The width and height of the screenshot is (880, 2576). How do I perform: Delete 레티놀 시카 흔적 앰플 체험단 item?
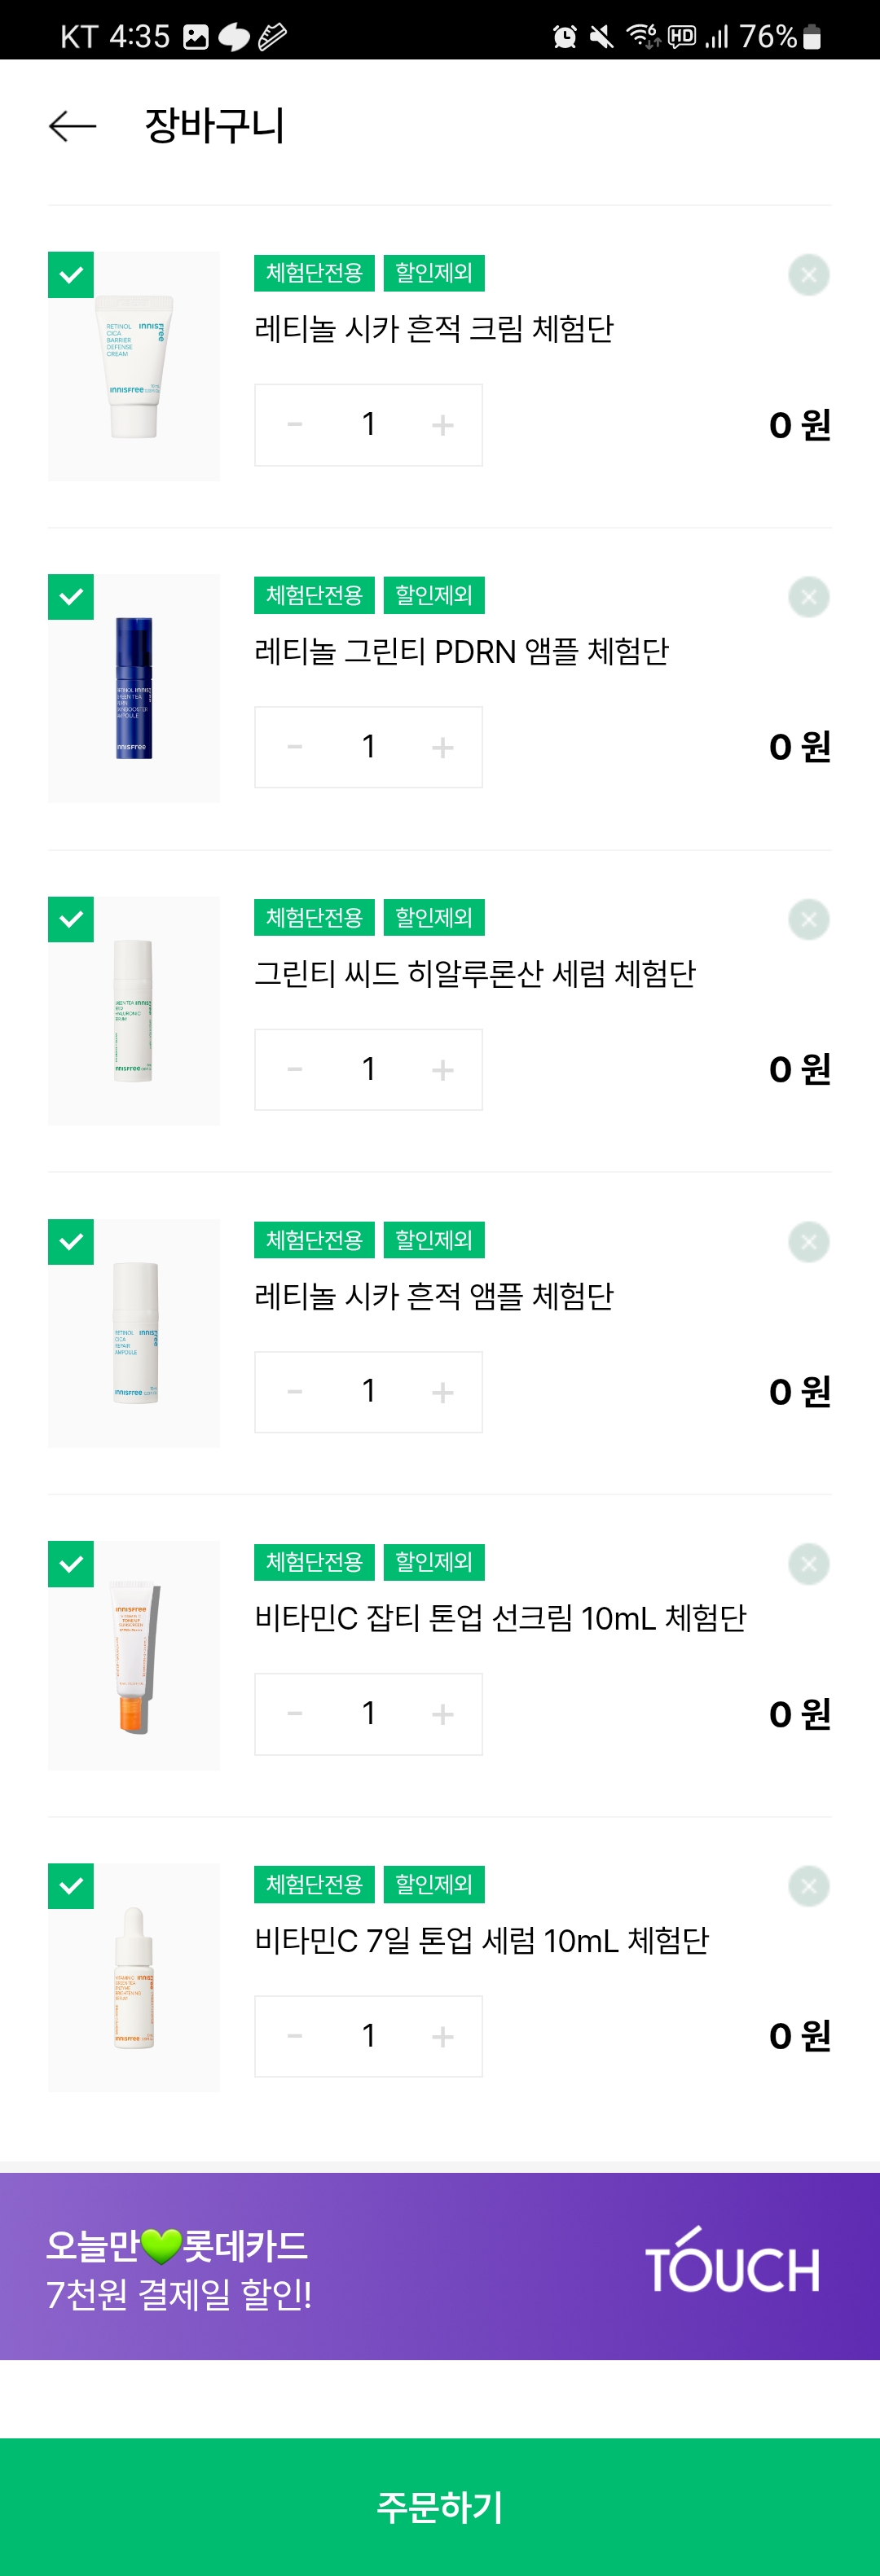point(808,1242)
